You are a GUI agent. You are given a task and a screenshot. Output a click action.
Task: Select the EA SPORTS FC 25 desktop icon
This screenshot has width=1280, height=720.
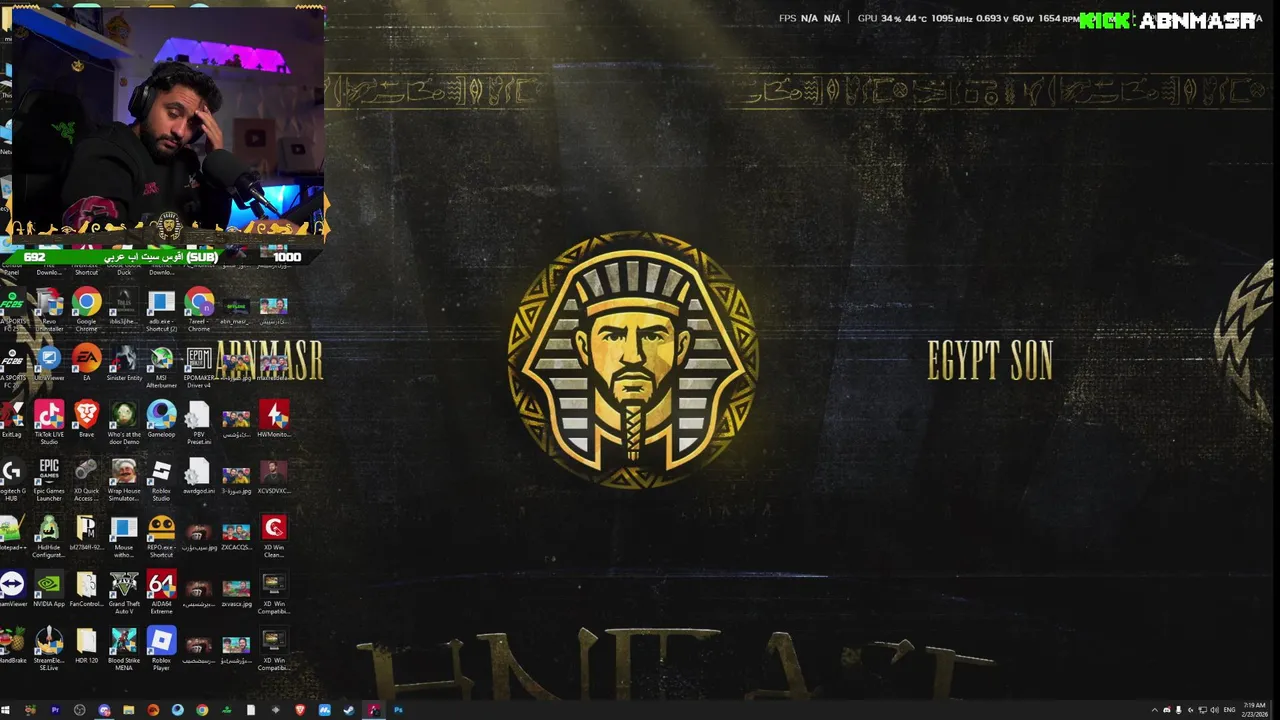pos(11,310)
